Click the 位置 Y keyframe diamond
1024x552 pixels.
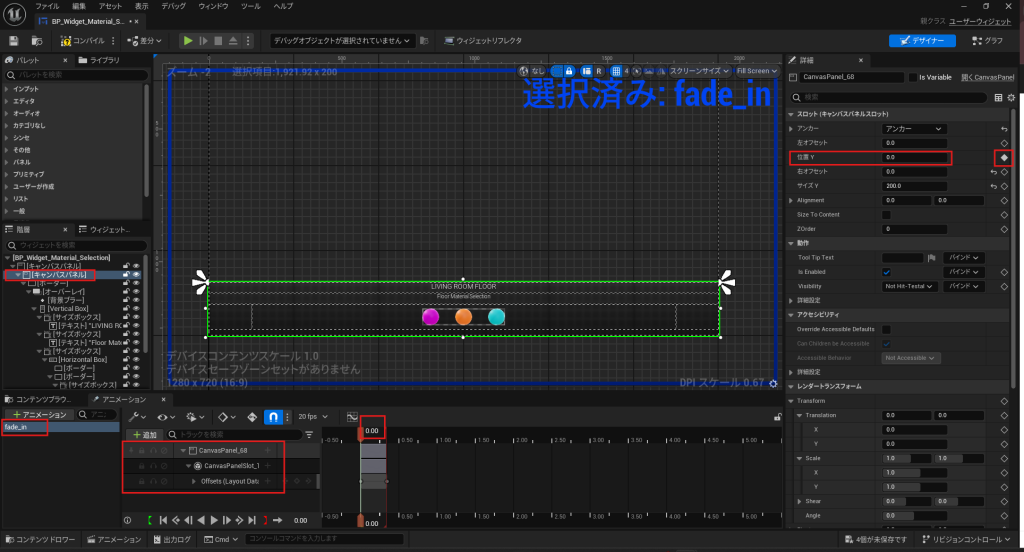tap(1004, 158)
